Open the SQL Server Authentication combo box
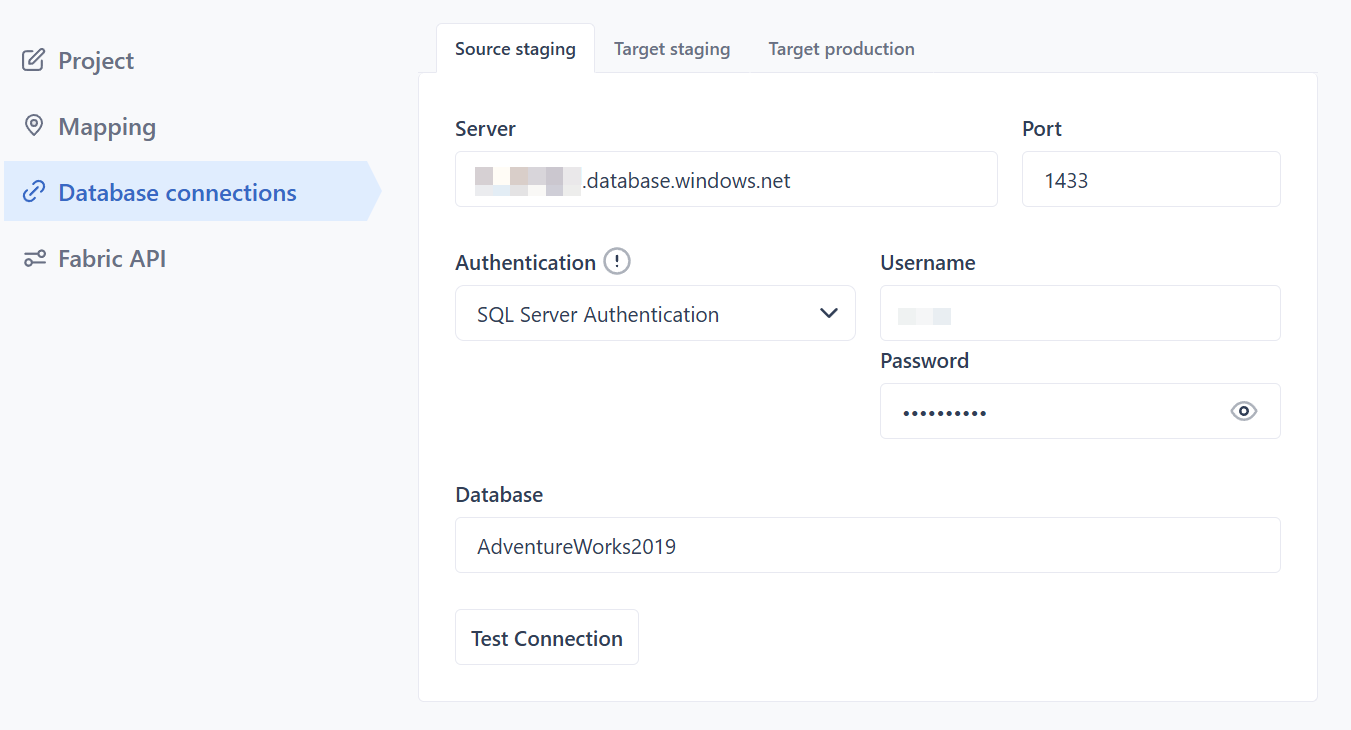Image resolution: width=1351 pixels, height=730 pixels. (640, 314)
